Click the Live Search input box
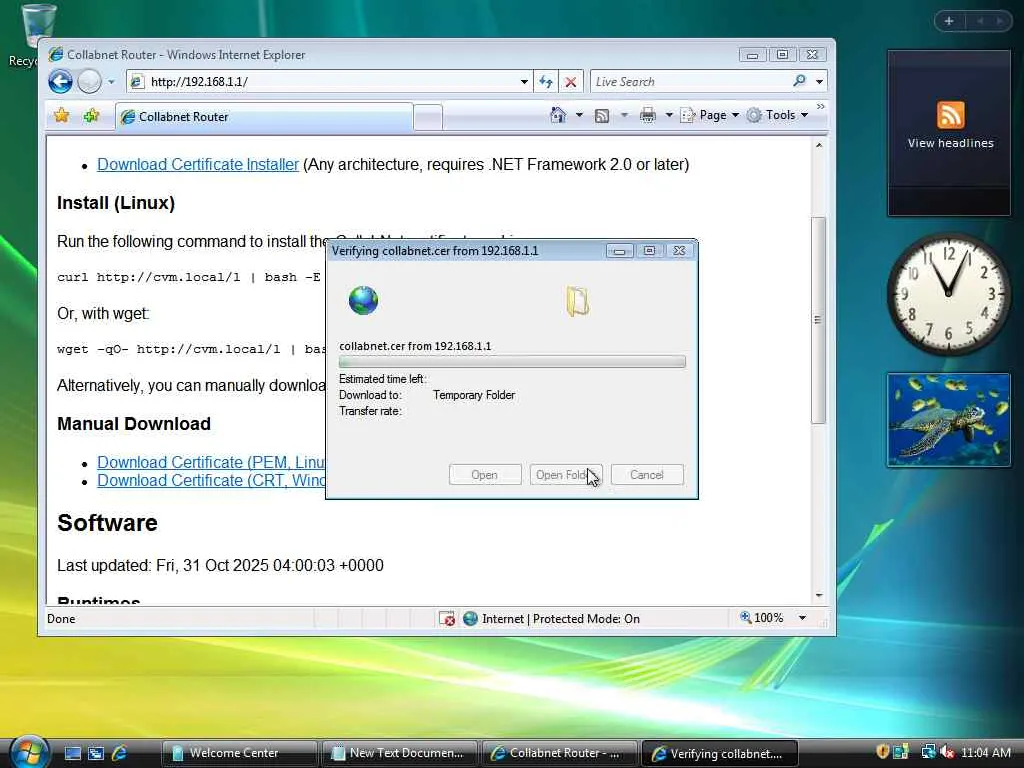This screenshot has width=1024, height=768. [x=689, y=82]
